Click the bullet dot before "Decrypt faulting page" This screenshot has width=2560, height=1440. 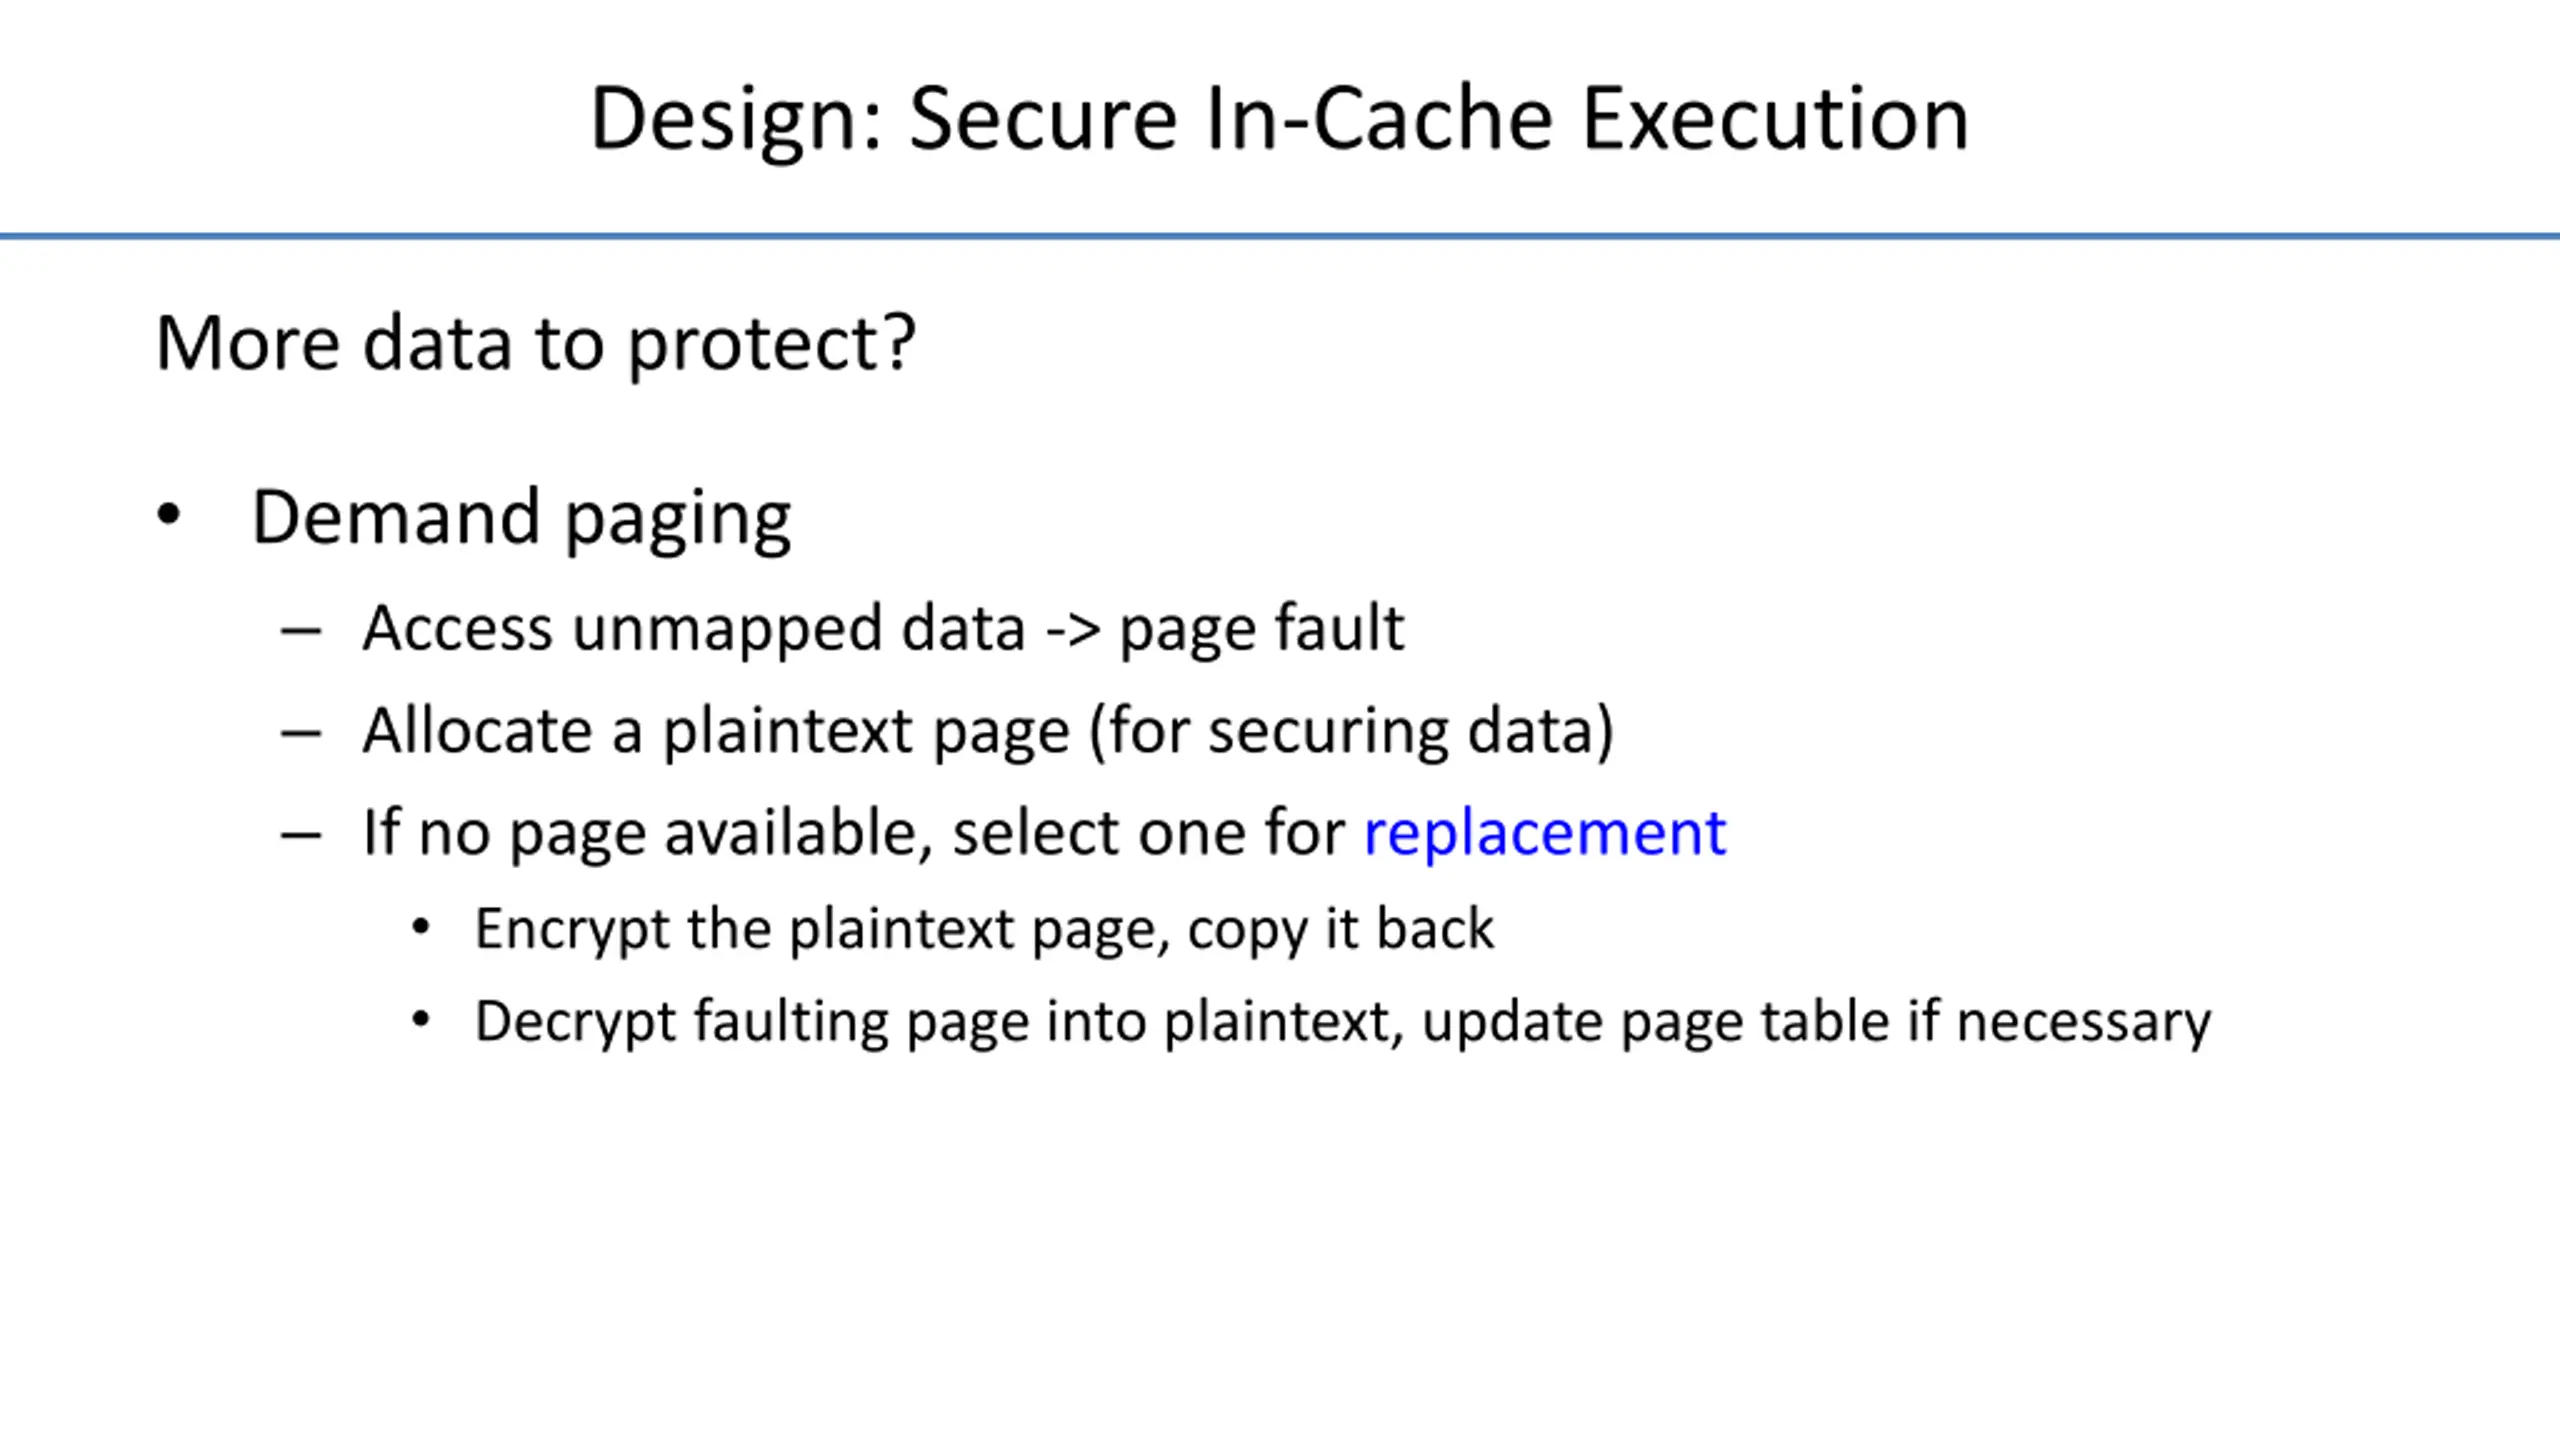click(421, 1020)
